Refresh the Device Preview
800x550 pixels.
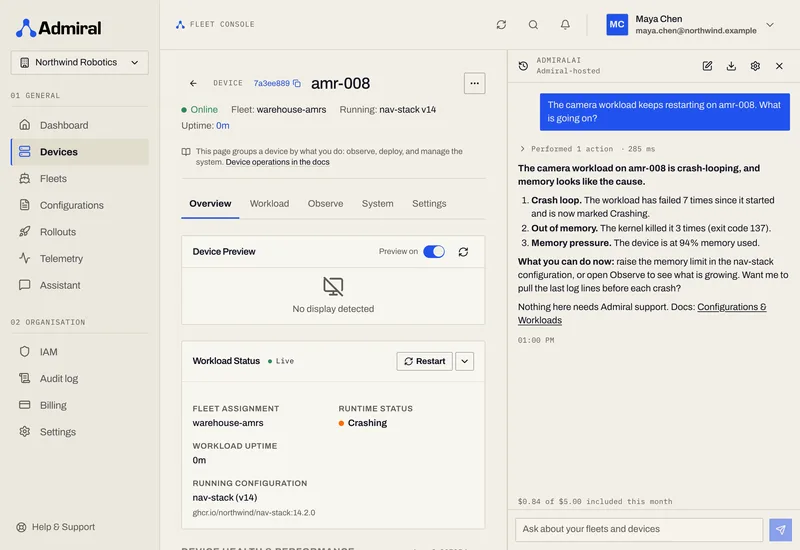[463, 252]
